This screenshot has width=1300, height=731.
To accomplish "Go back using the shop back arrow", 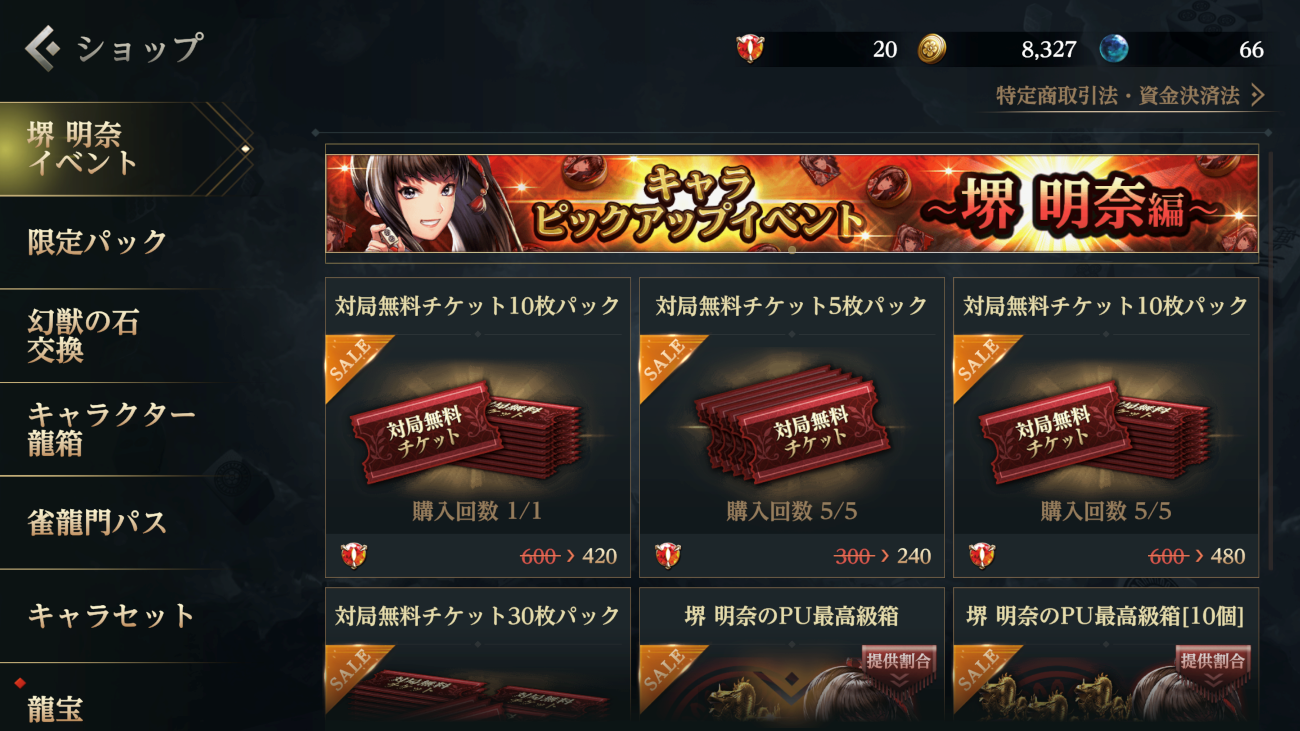I will [x=44, y=46].
